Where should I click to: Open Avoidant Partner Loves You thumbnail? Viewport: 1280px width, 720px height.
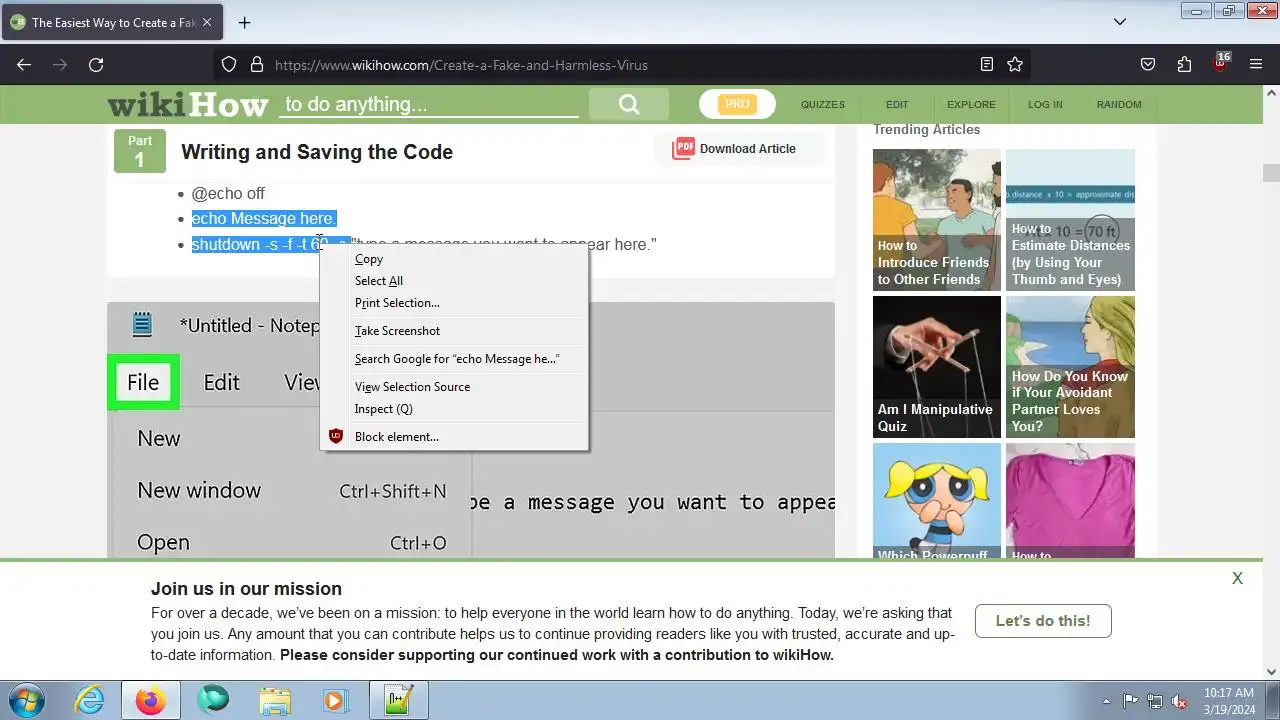[x=1070, y=367]
